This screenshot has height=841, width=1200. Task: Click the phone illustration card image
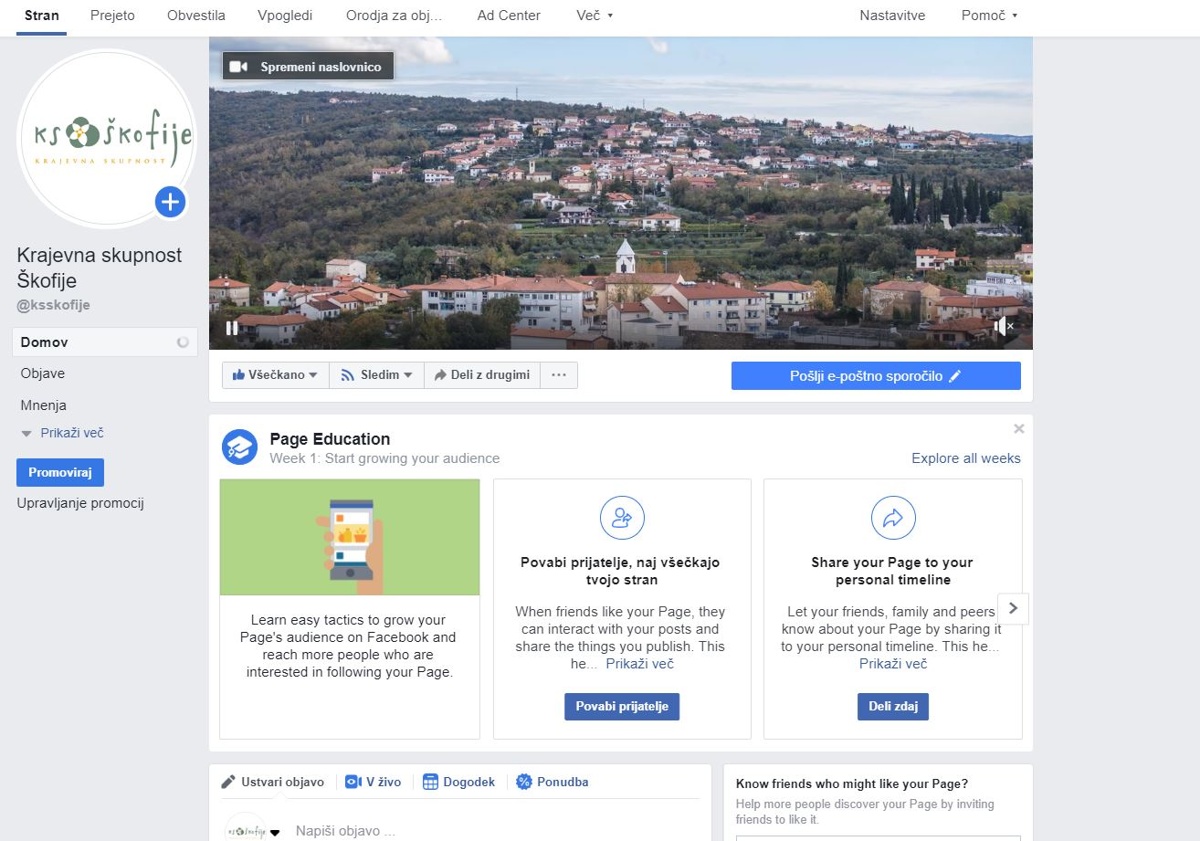[x=350, y=537]
